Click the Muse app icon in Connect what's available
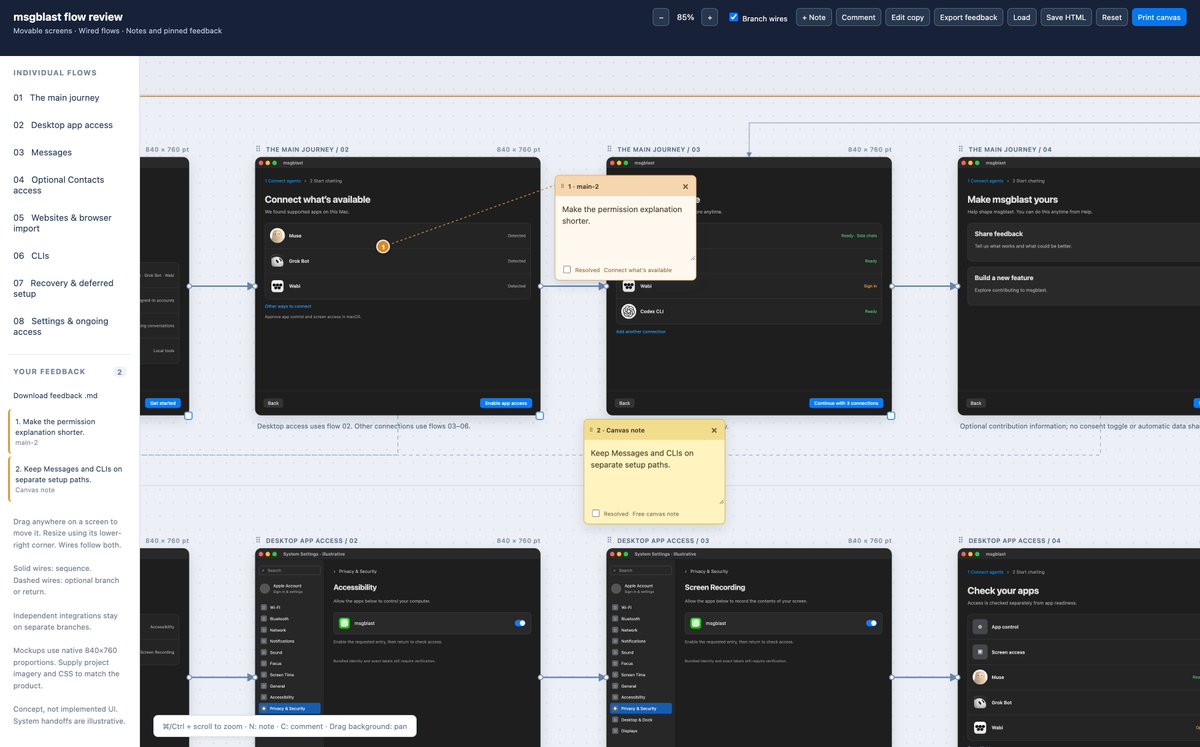1200x747 pixels. [x=277, y=236]
